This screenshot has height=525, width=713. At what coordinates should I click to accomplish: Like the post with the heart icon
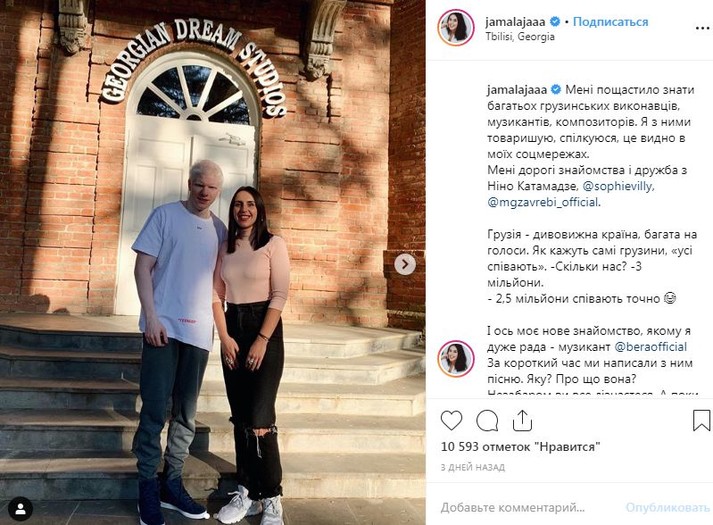point(451,420)
